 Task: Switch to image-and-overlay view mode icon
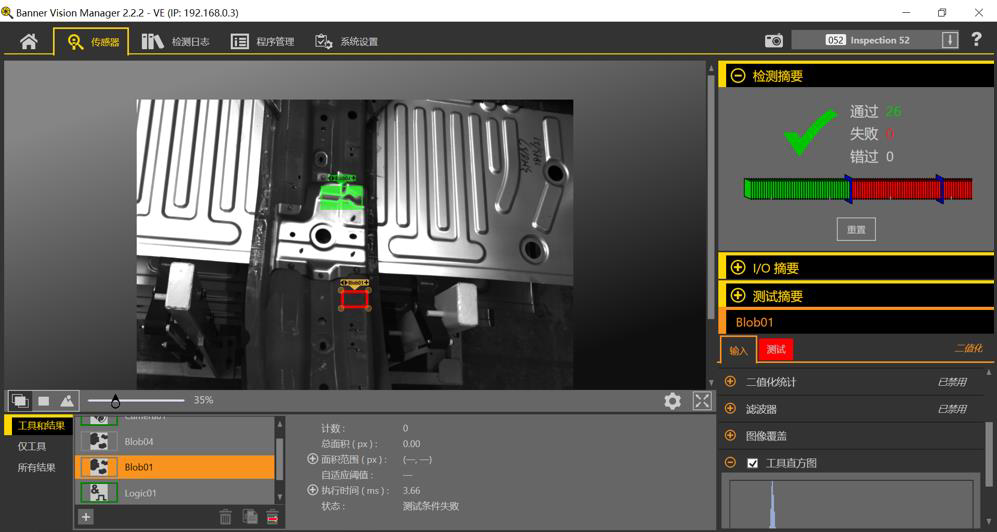click(19, 401)
